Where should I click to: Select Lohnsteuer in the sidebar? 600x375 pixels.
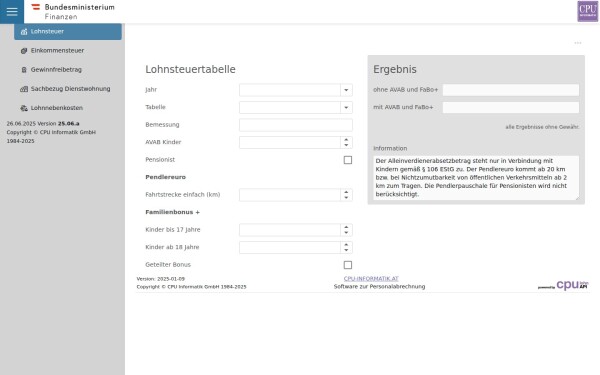pos(68,31)
